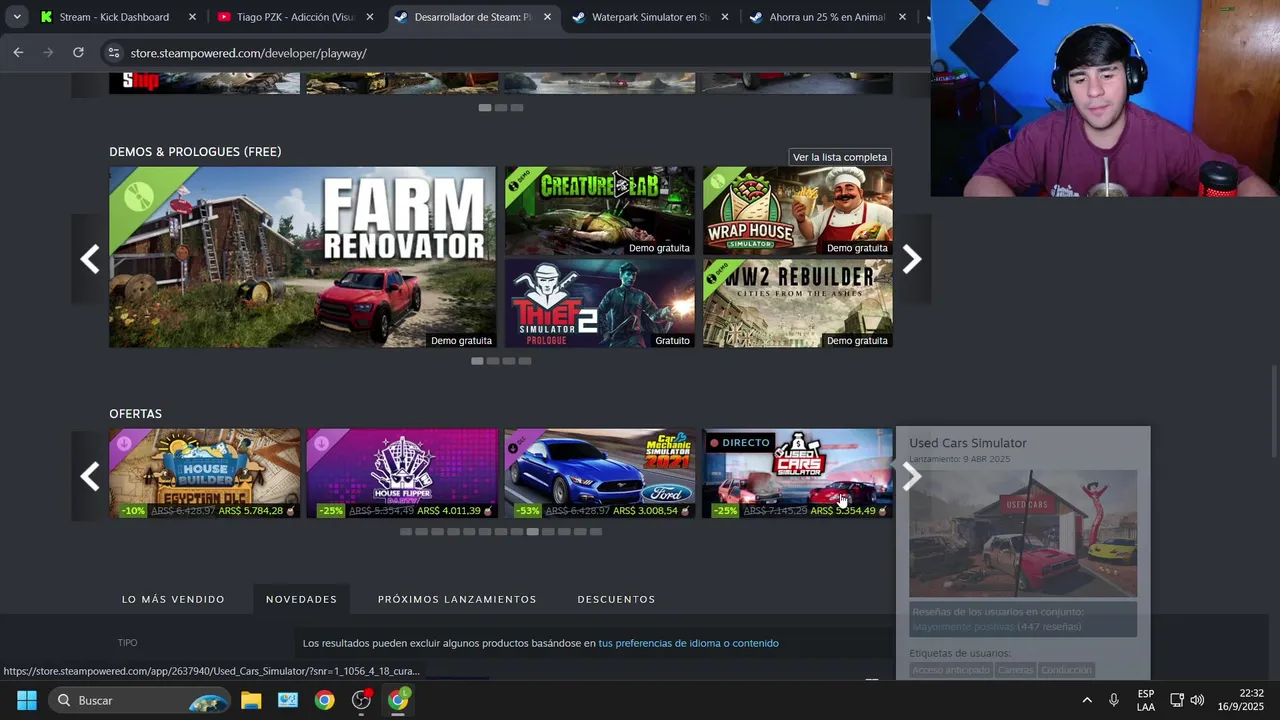Show previous demos with left arrow
The width and height of the screenshot is (1280, 720).
coord(90,259)
